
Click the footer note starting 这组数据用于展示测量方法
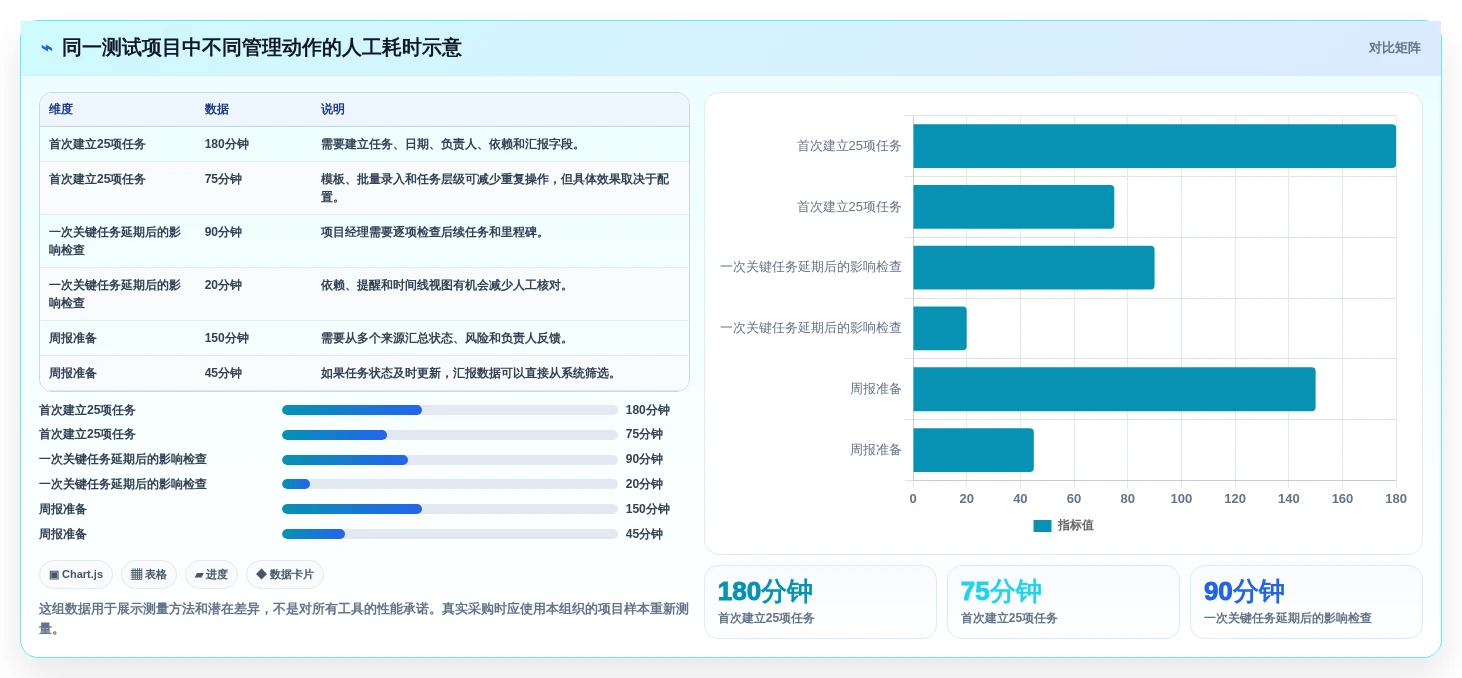[364, 618]
